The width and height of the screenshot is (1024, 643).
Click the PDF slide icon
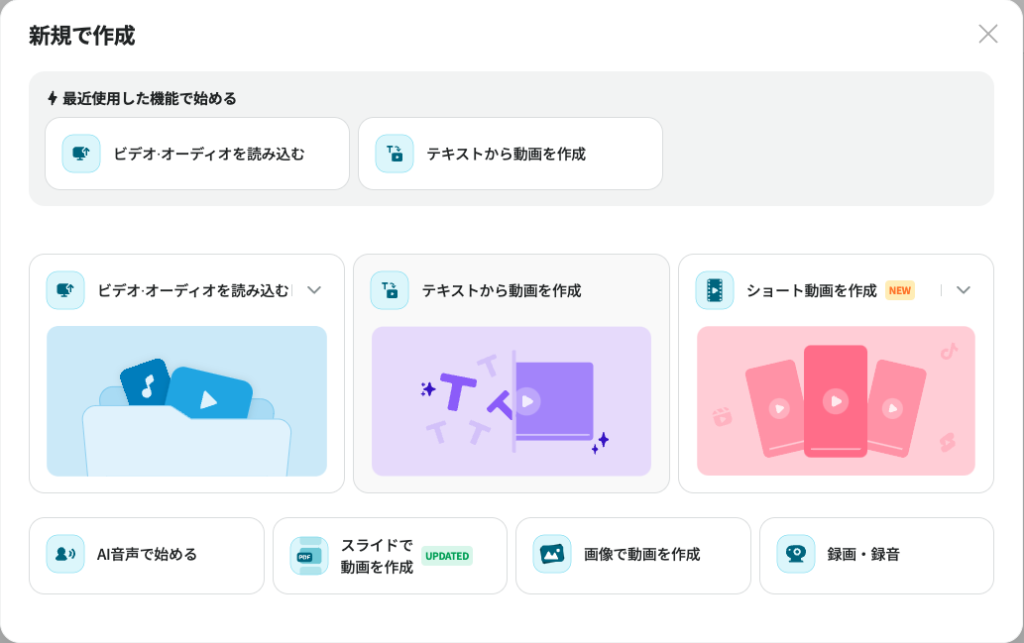click(307, 555)
